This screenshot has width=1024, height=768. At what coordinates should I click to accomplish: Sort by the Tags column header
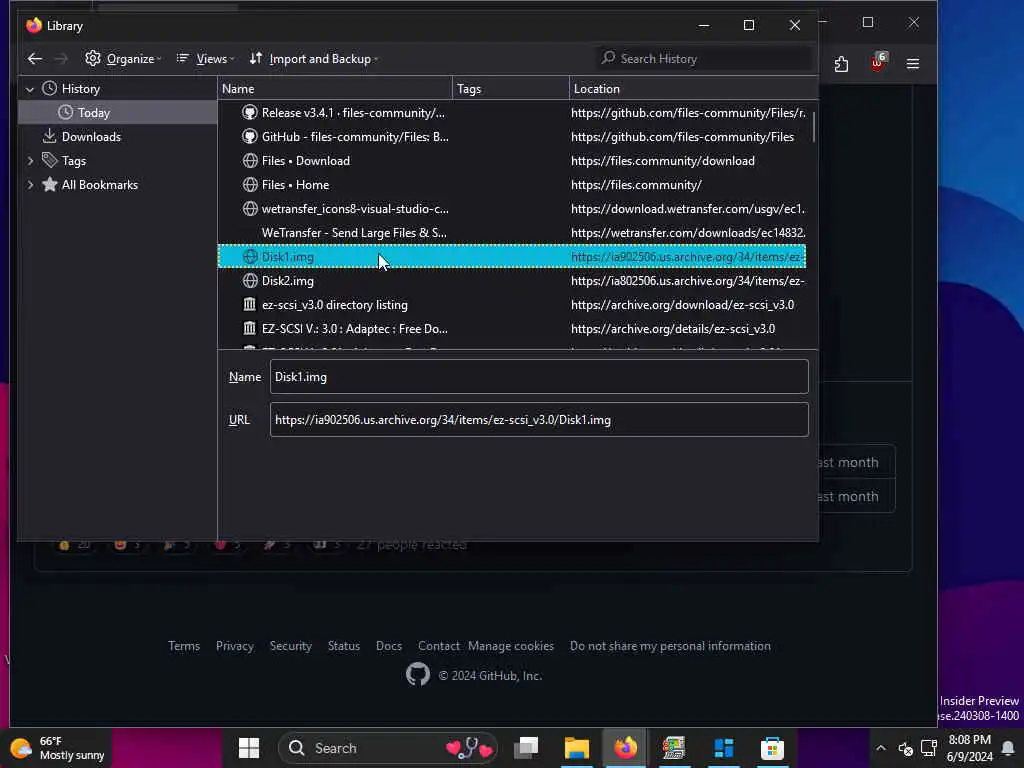click(511, 89)
